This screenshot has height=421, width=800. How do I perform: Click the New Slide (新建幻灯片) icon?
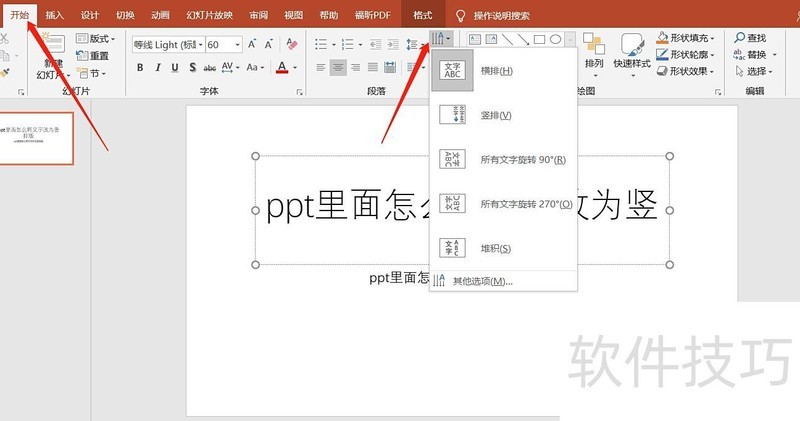coord(54,44)
